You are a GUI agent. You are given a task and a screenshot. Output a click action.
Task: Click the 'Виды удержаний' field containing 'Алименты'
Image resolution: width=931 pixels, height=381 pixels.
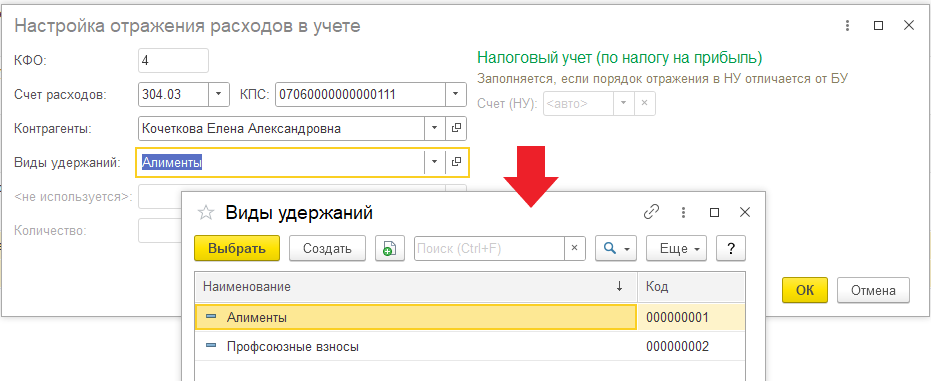pos(280,161)
